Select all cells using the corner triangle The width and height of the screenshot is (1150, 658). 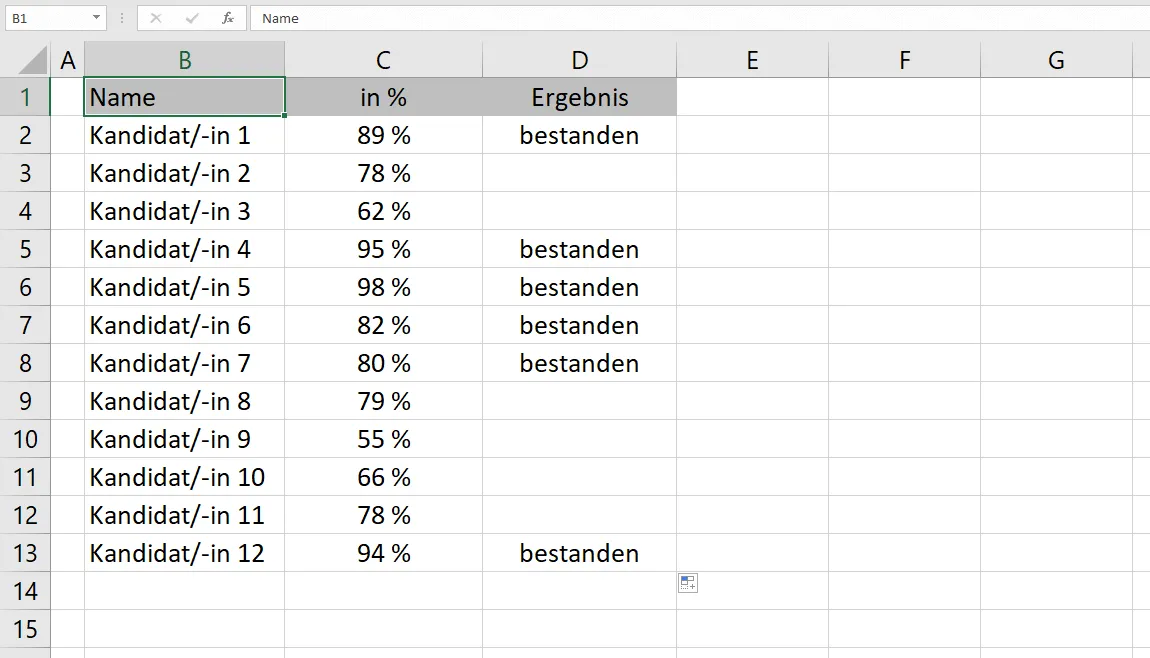[27, 59]
